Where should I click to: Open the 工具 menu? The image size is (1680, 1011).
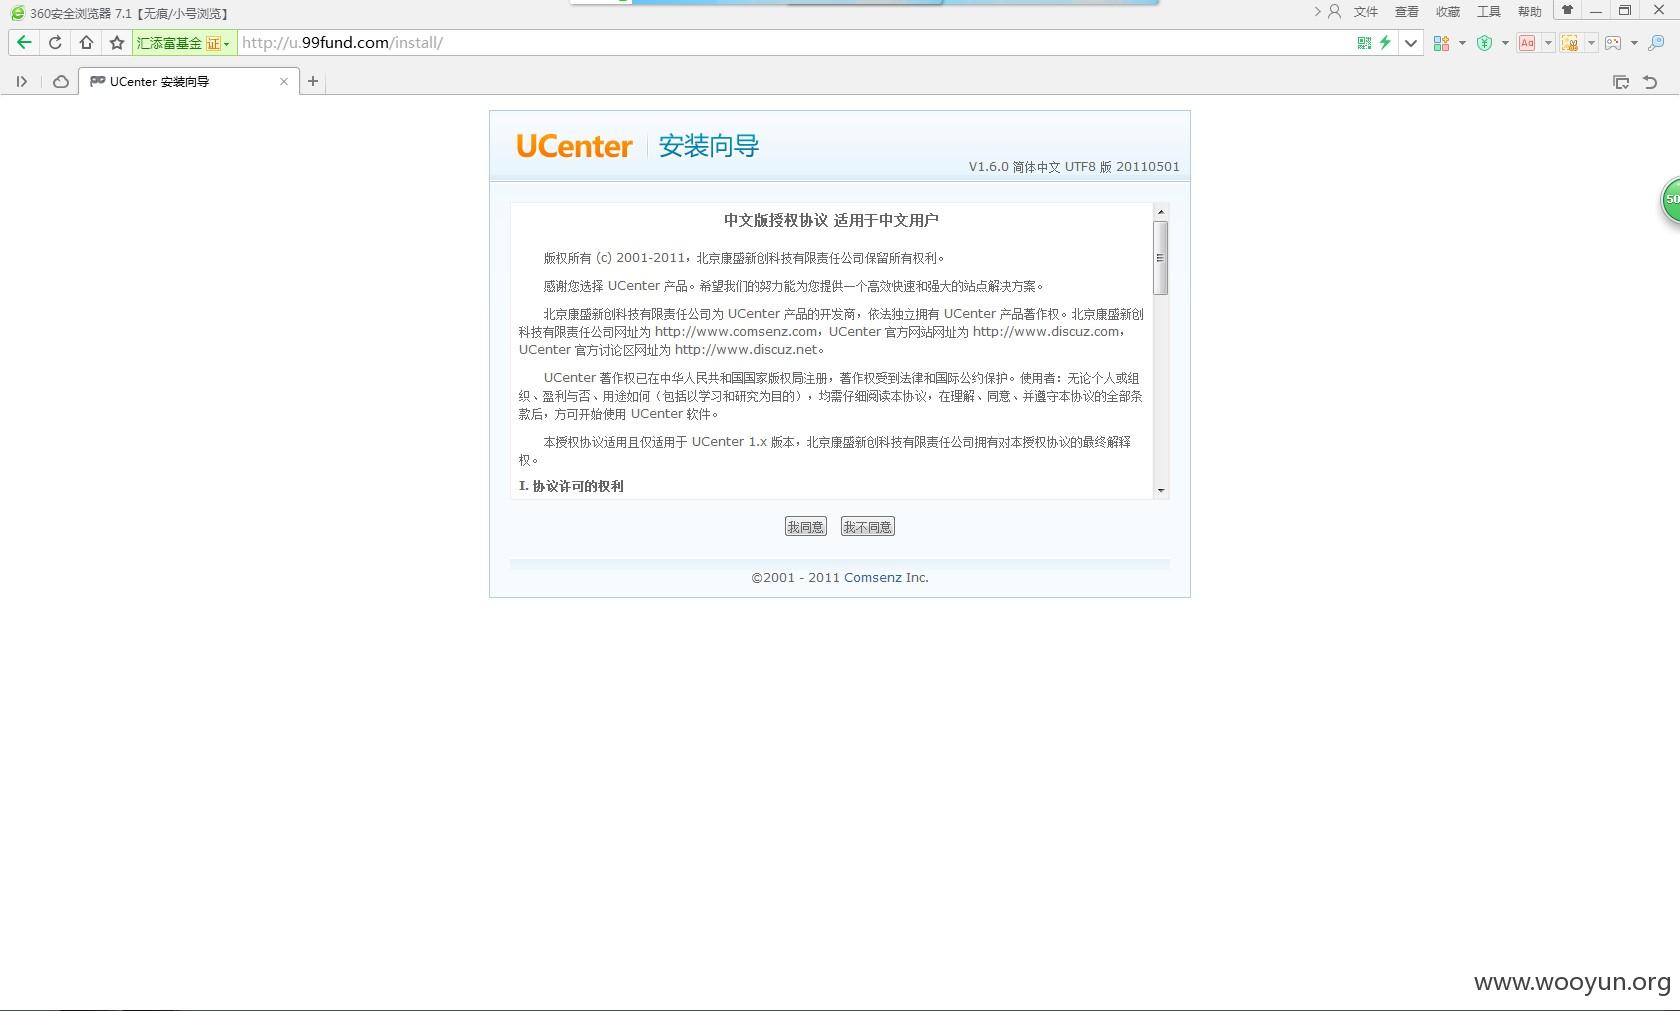point(1489,12)
